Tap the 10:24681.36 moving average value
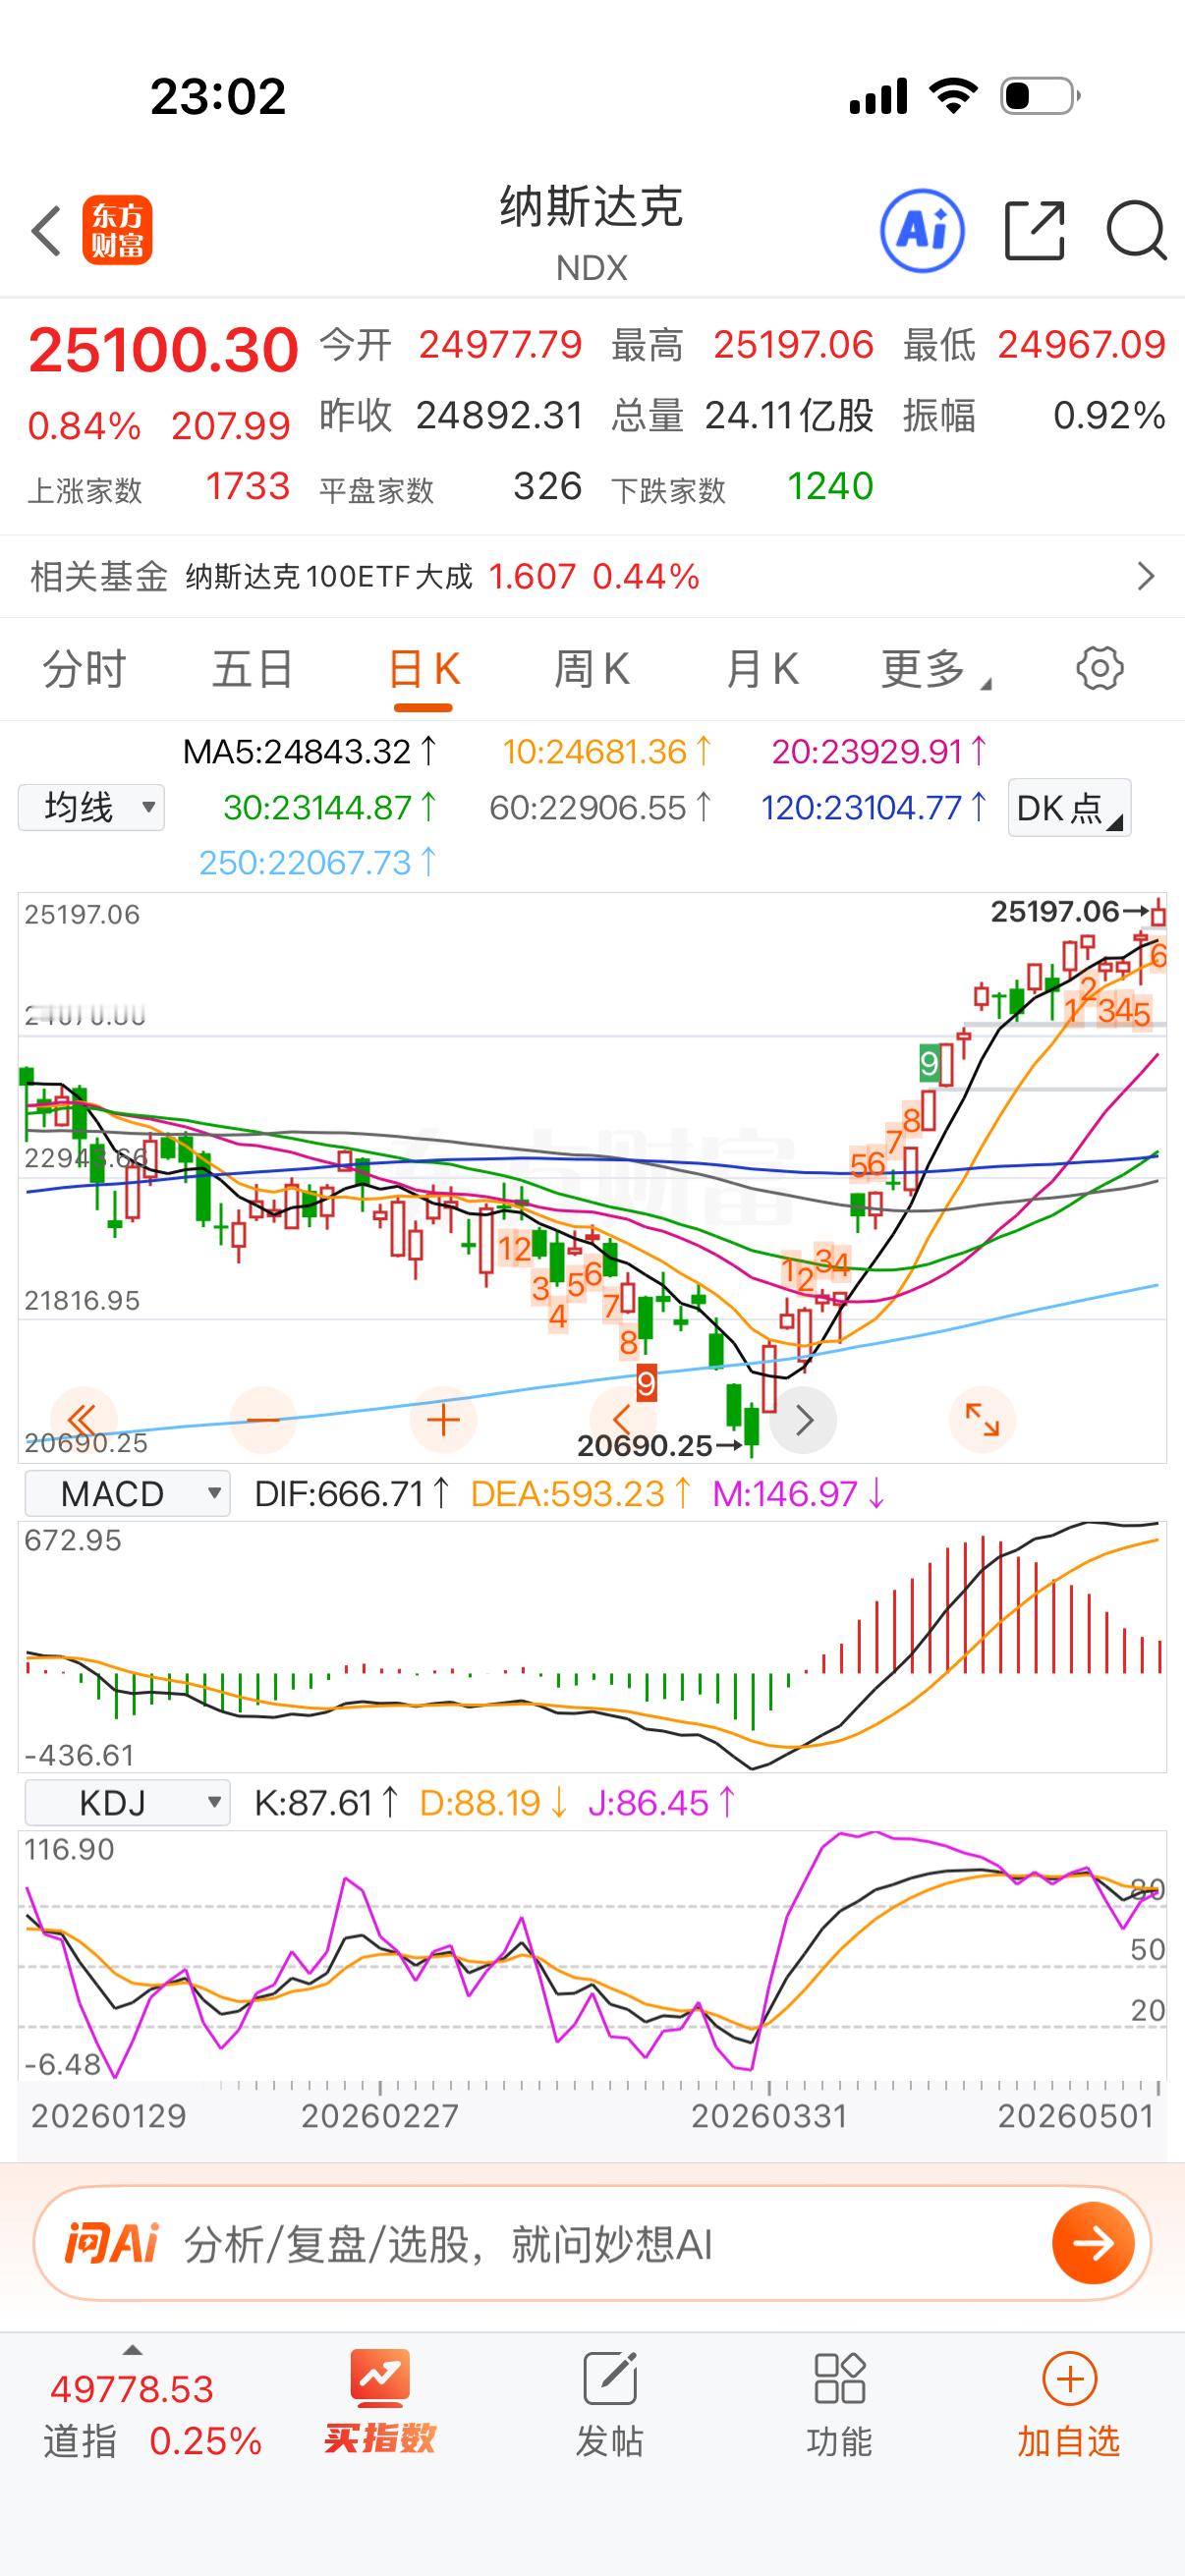This screenshot has width=1185, height=2576. pyautogui.click(x=607, y=751)
